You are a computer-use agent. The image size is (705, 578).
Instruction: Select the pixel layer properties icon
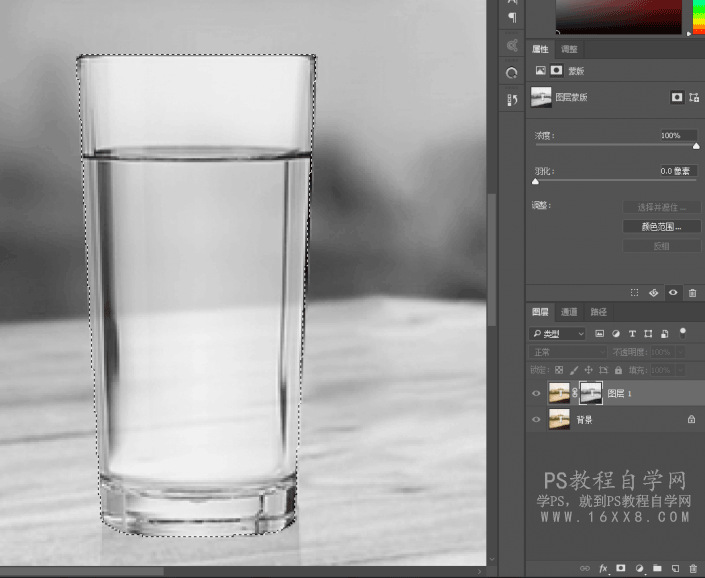(540, 71)
